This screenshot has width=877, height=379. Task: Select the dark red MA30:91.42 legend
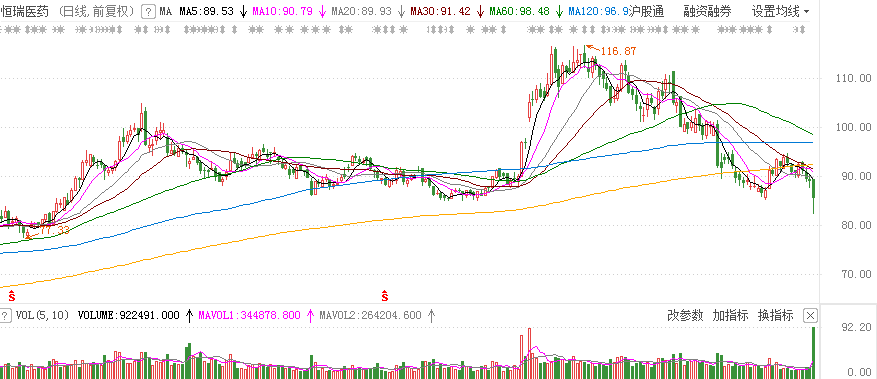point(440,11)
